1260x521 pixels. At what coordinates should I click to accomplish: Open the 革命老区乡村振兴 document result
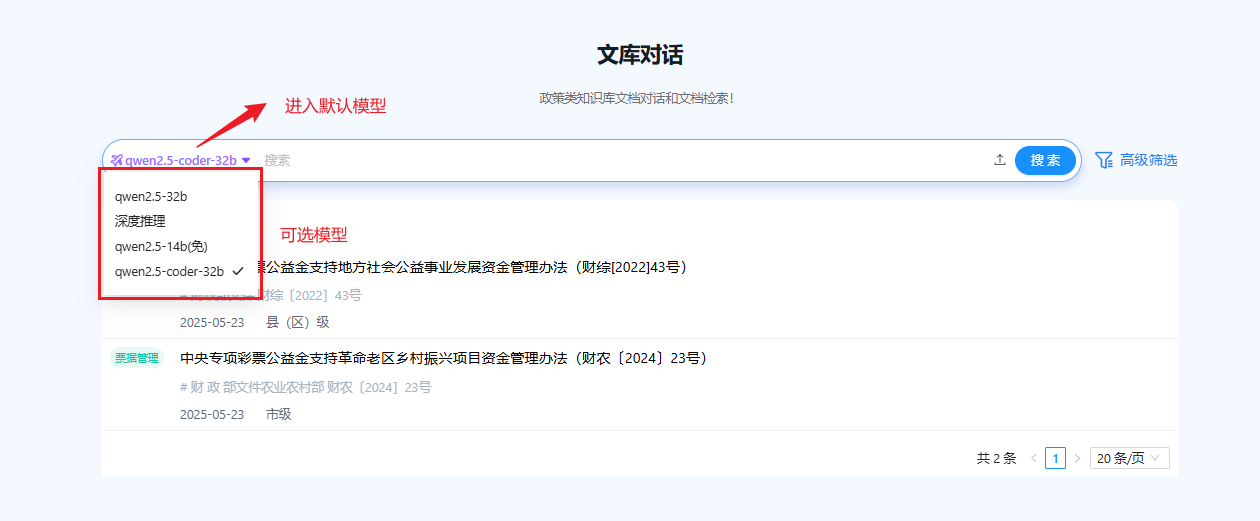tap(444, 358)
